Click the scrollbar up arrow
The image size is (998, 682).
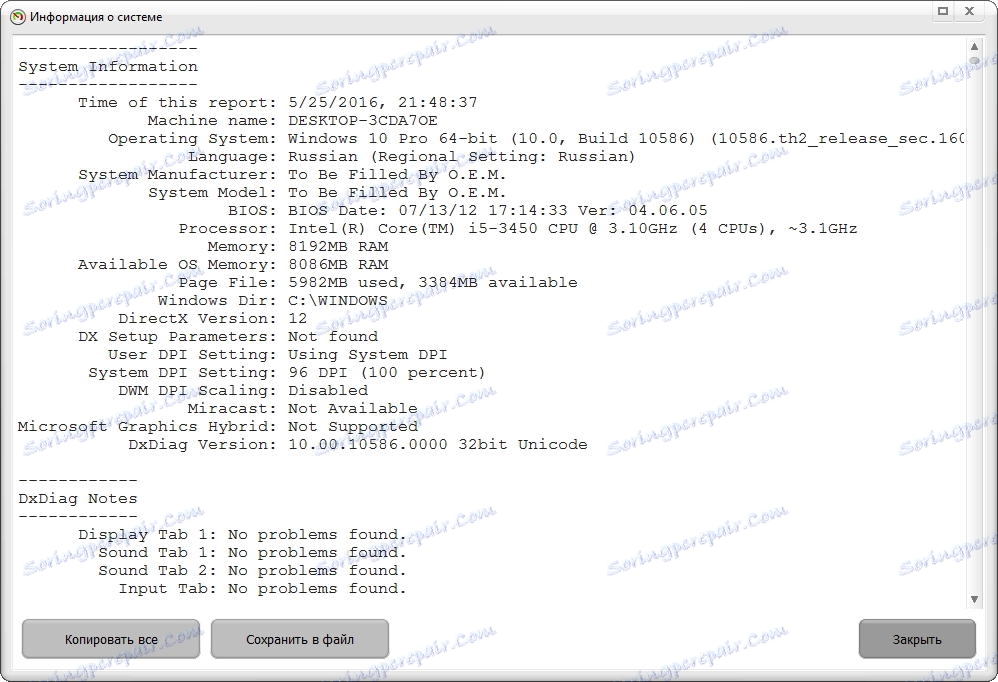(974, 46)
